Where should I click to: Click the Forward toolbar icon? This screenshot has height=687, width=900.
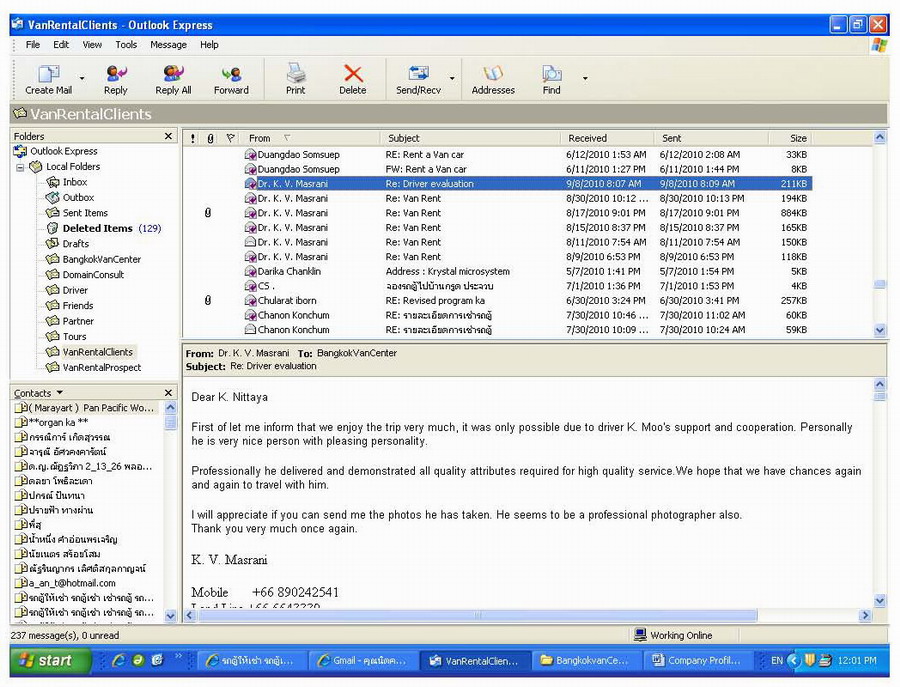click(231, 79)
